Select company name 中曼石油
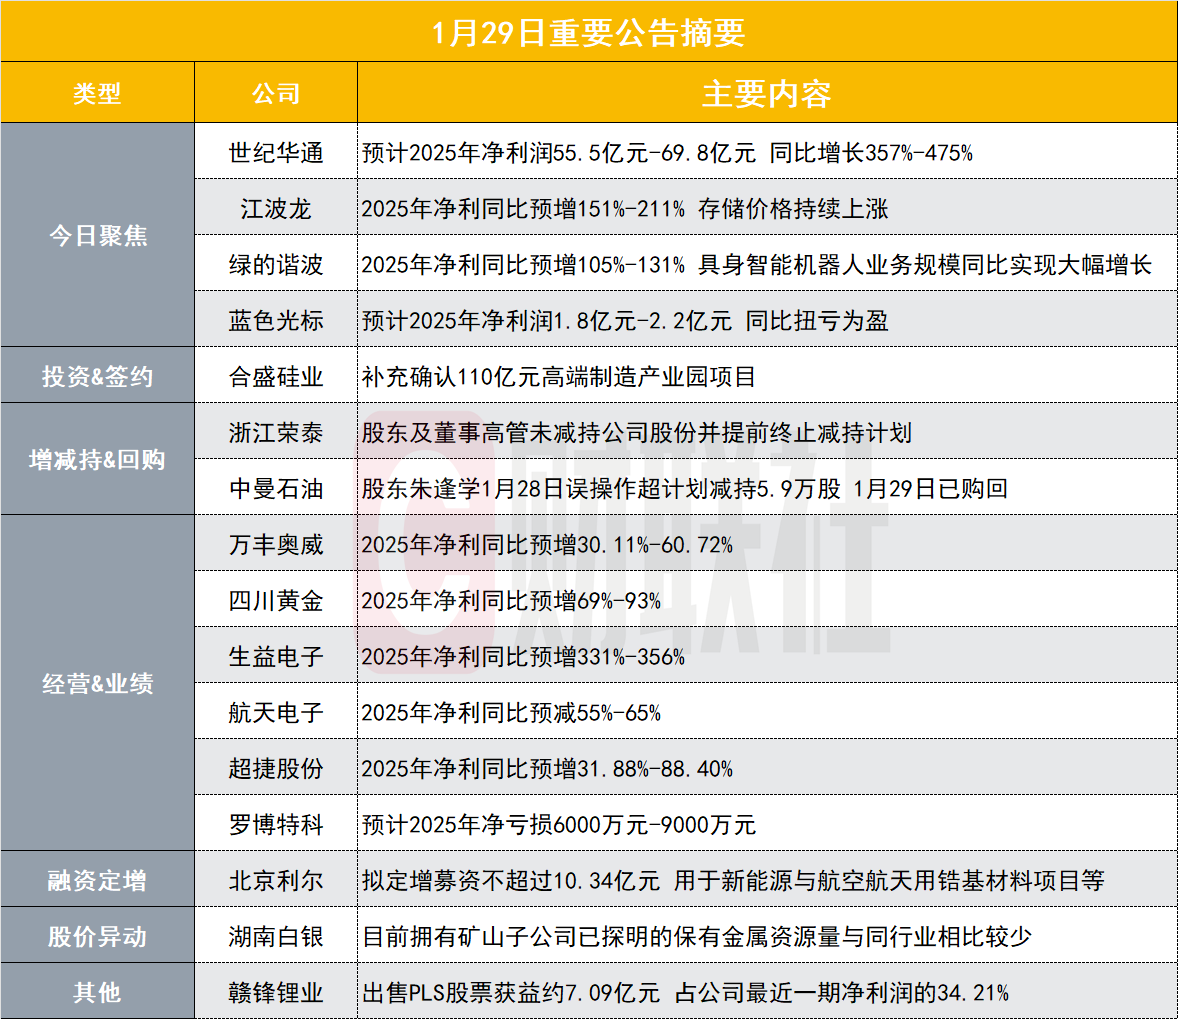The width and height of the screenshot is (1178, 1019). pos(276,488)
